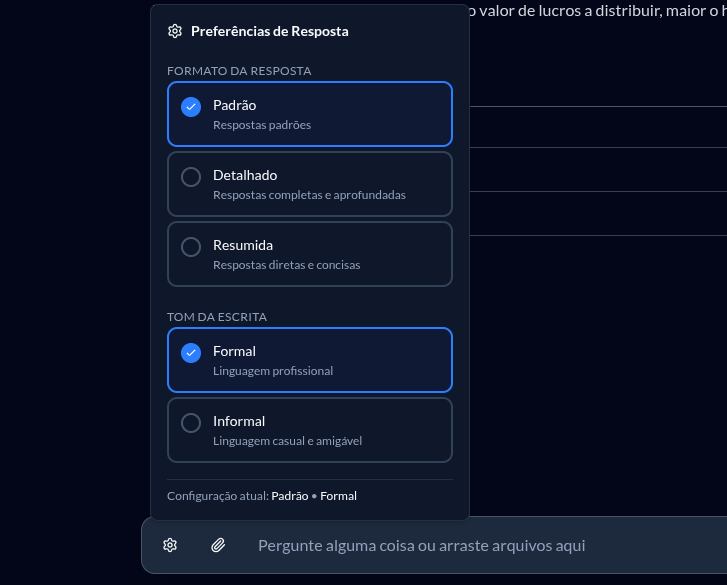727x585 pixels.
Task: Click 'Respostas diretas e concisas' description
Action: pos(286,265)
